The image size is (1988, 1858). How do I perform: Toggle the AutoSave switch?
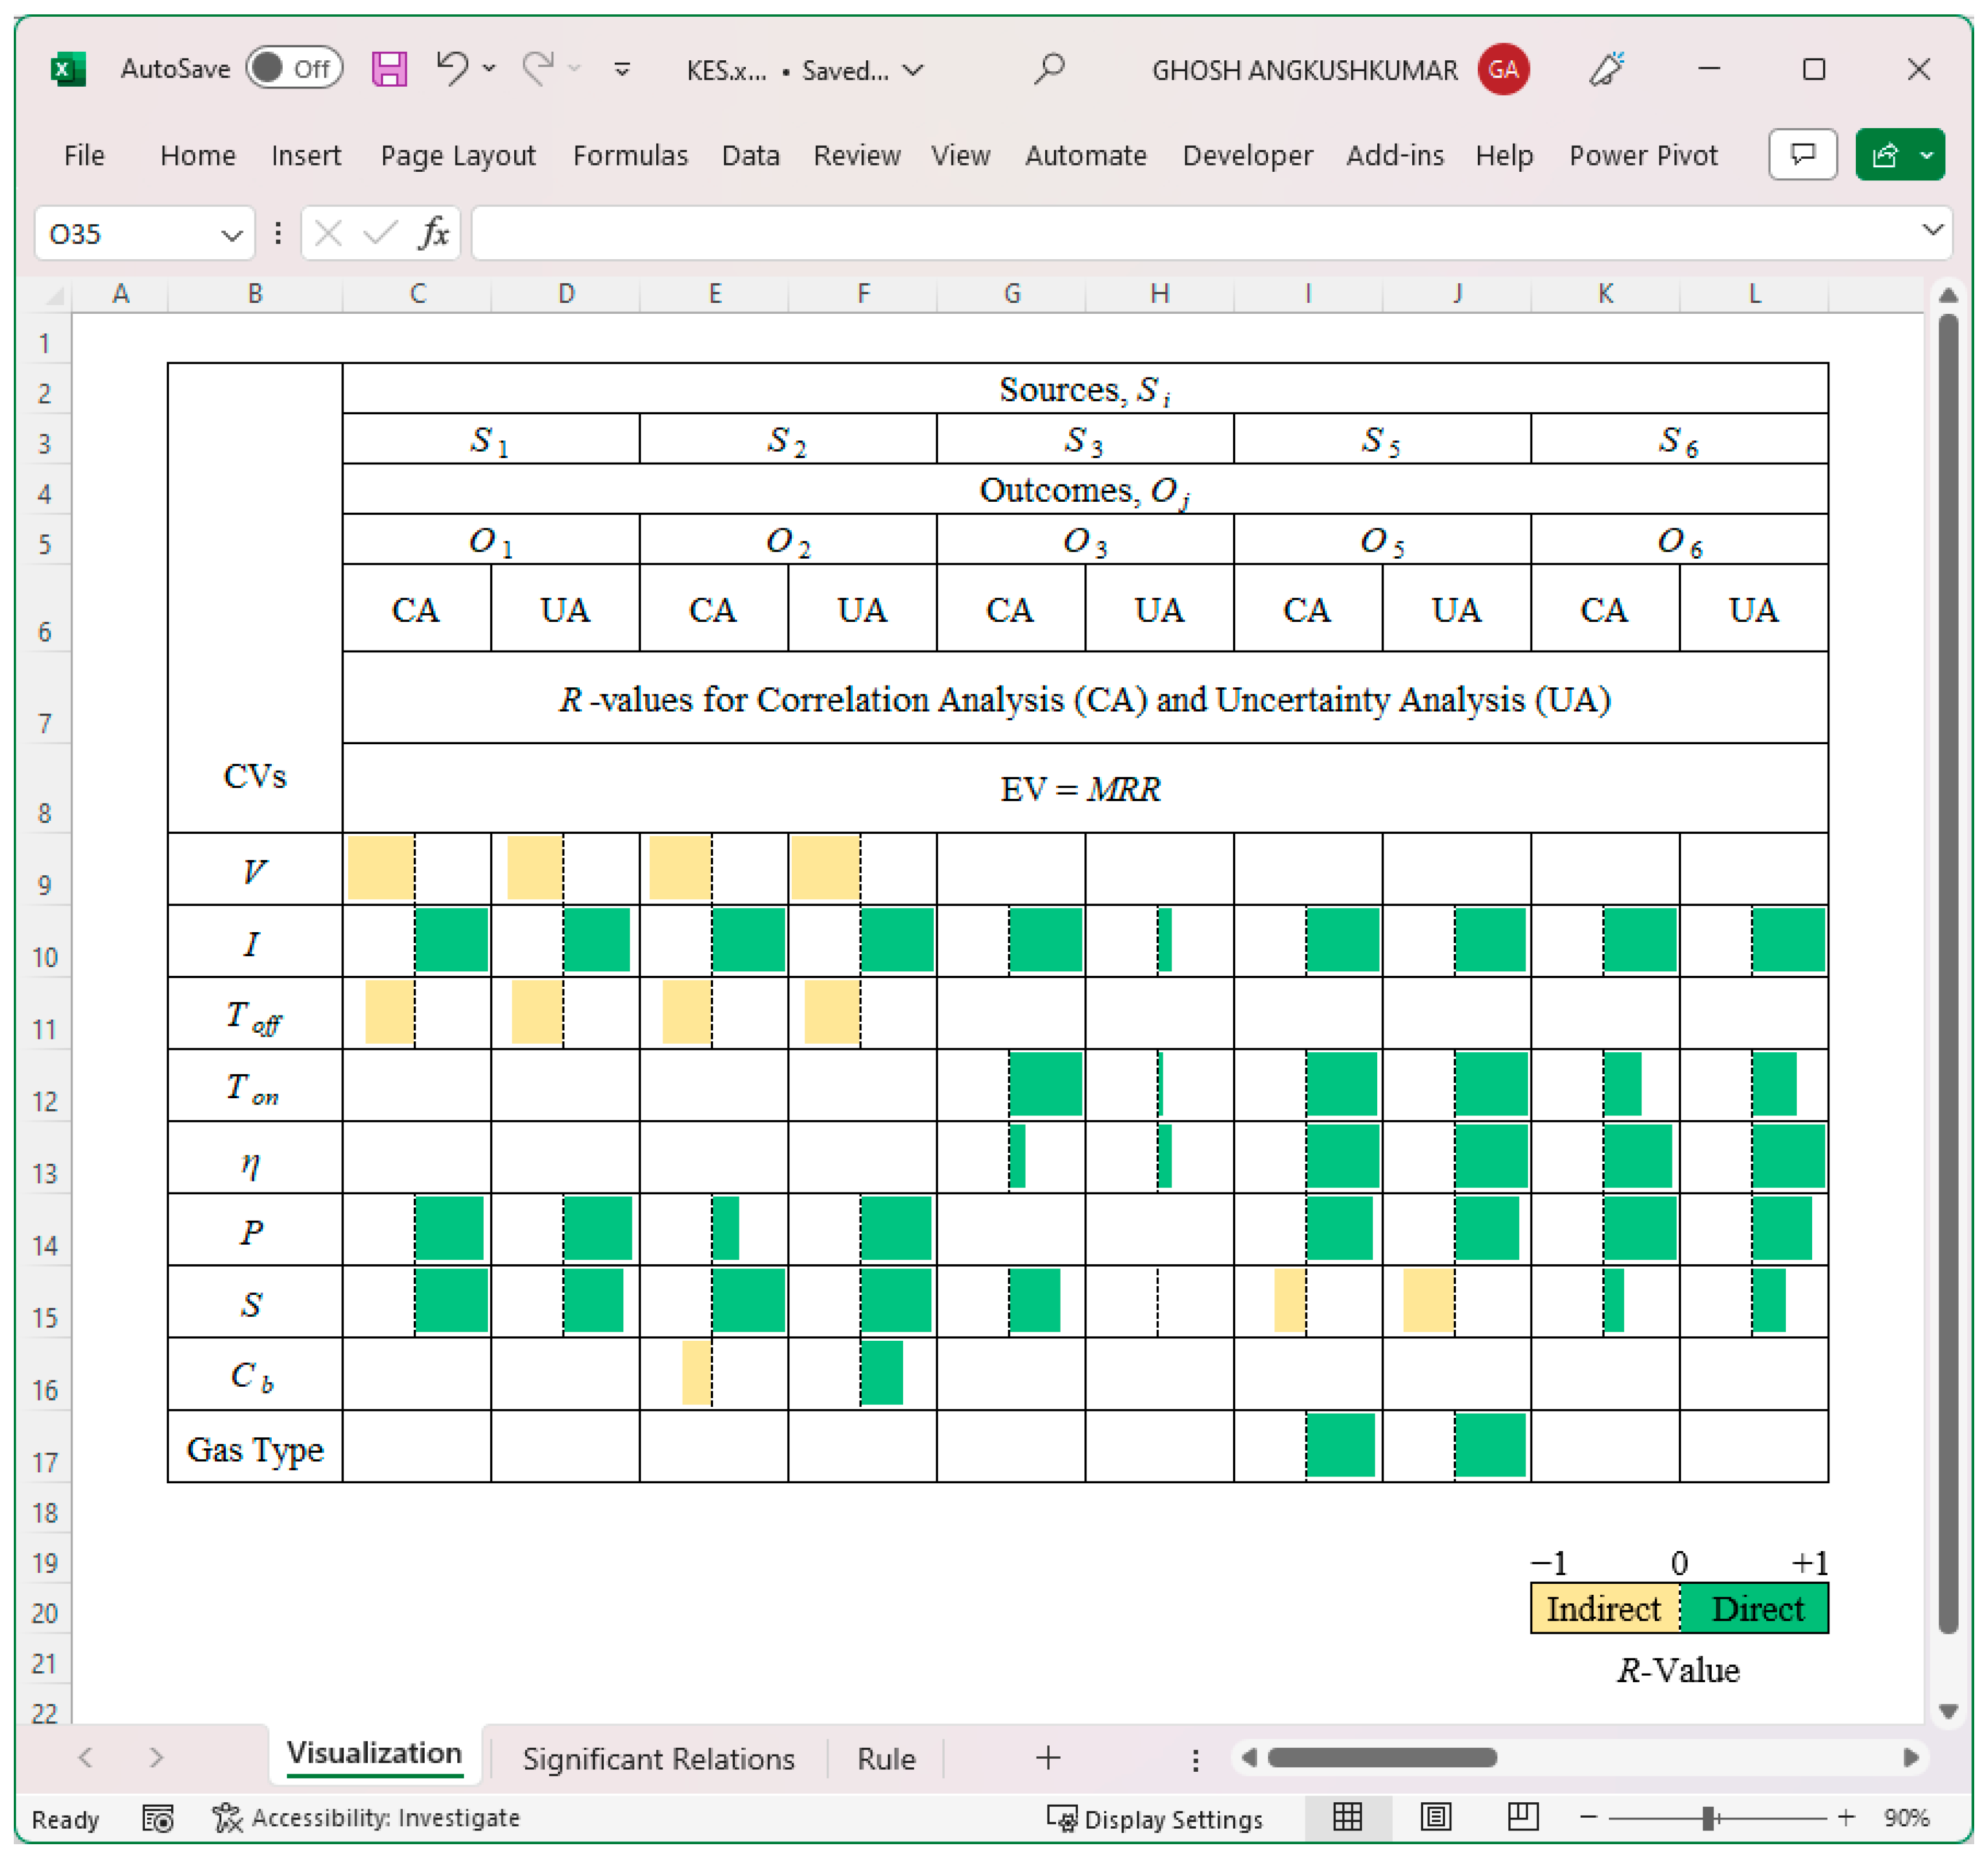coord(294,68)
